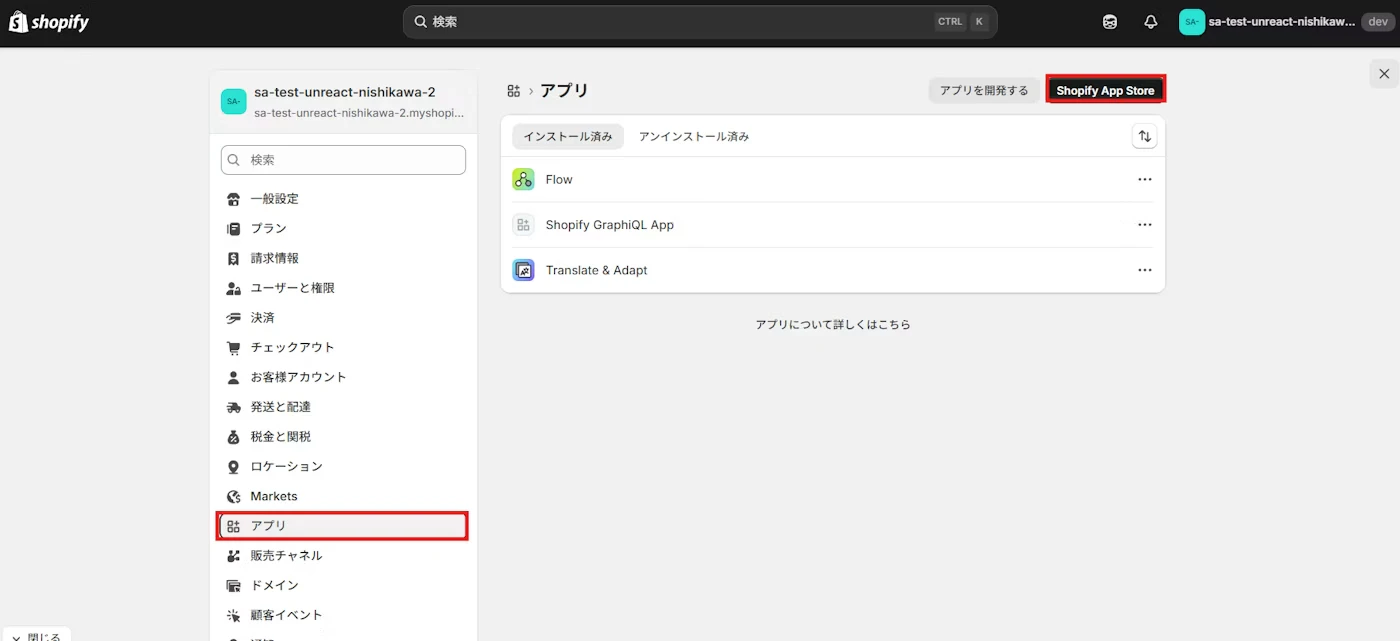Open 販売チャネル in sidebar

[343, 556]
